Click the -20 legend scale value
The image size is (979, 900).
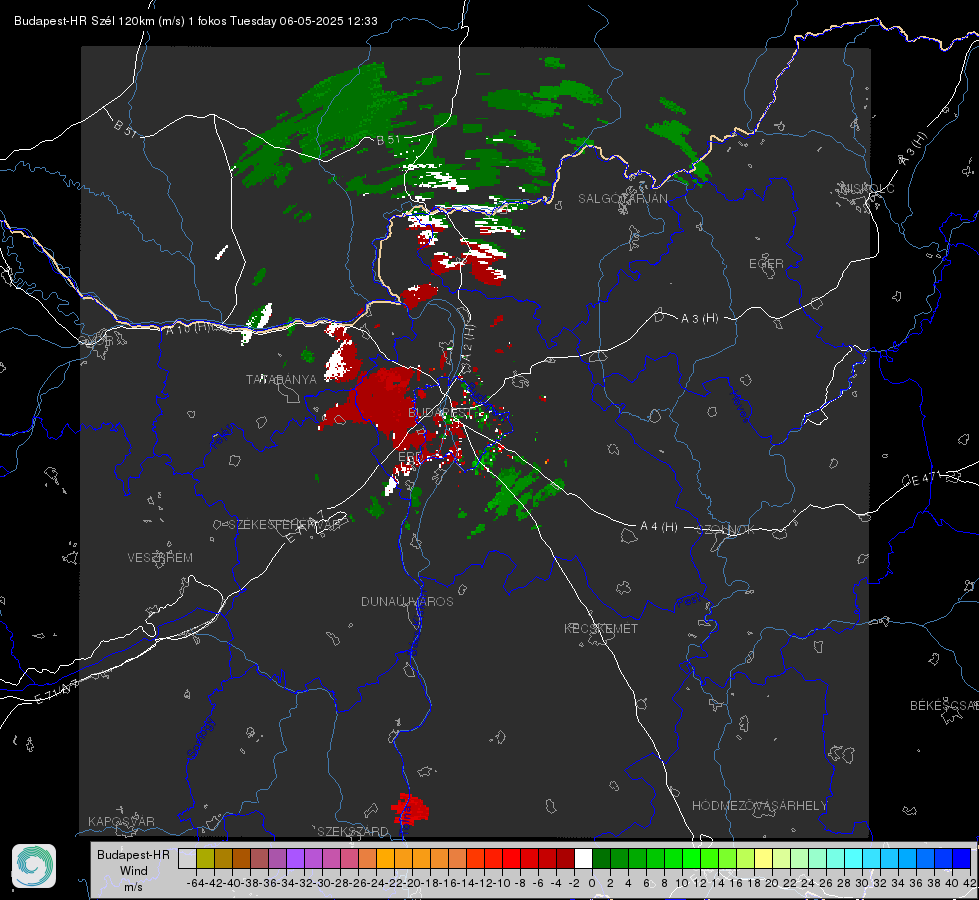point(412,883)
